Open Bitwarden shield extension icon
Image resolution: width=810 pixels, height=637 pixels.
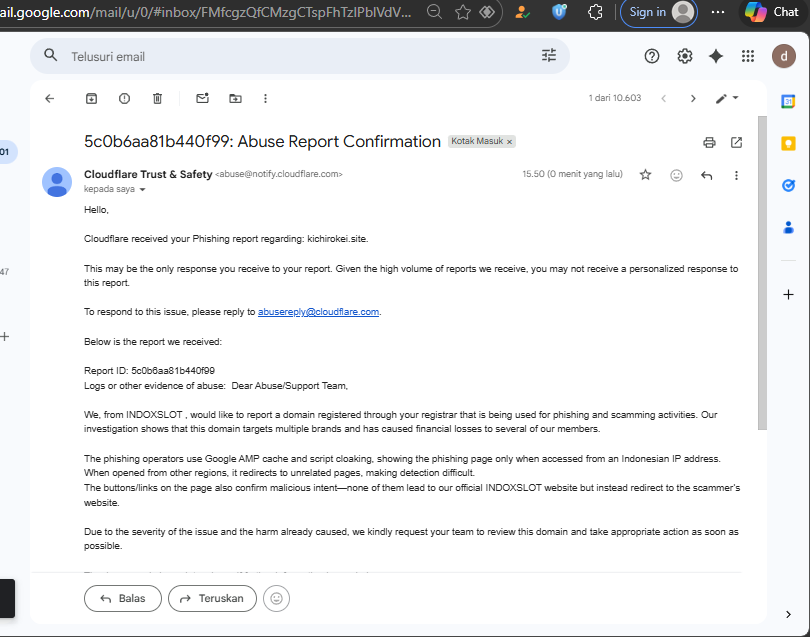pos(559,11)
